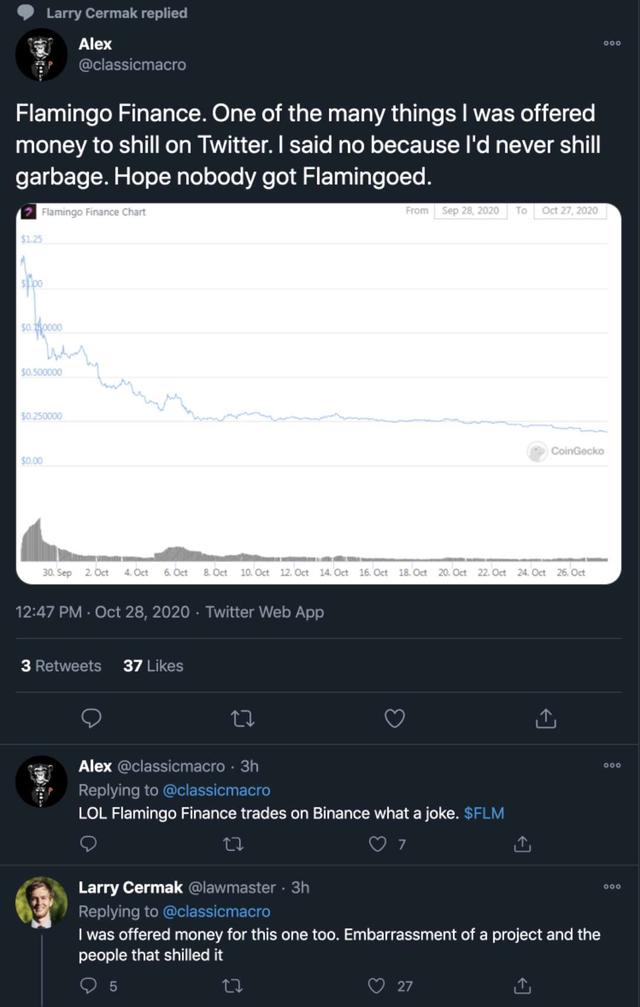This screenshot has height=1007, width=640.
Task: Open more options on Larry Cermak's reply
Action: click(x=612, y=887)
